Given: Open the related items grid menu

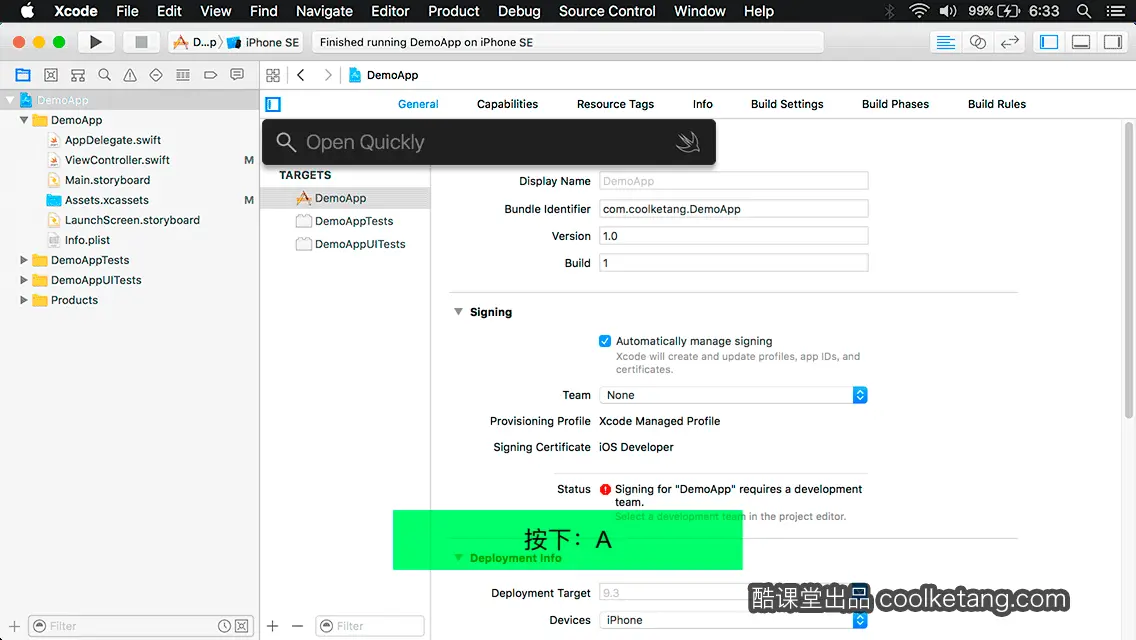Looking at the screenshot, I should click(x=273, y=75).
